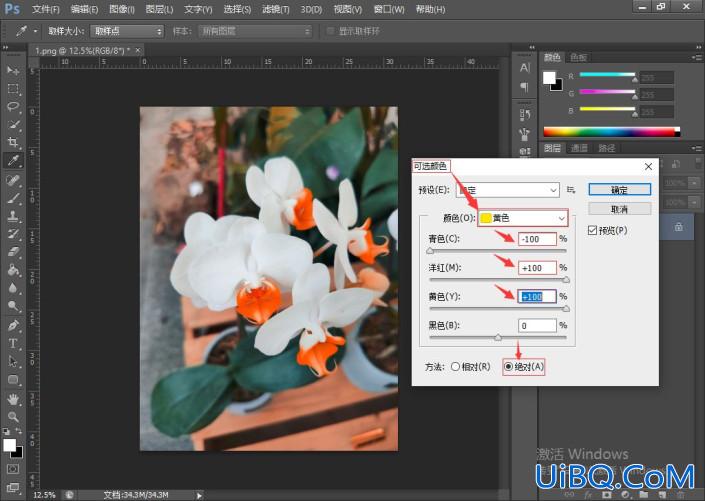This screenshot has height=501, width=705.
Task: Select the Eraser tool
Action: [x=13, y=252]
